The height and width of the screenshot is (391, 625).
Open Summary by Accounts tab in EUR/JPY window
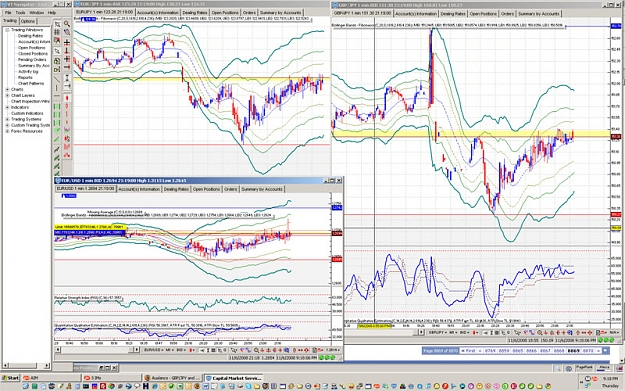[281, 13]
